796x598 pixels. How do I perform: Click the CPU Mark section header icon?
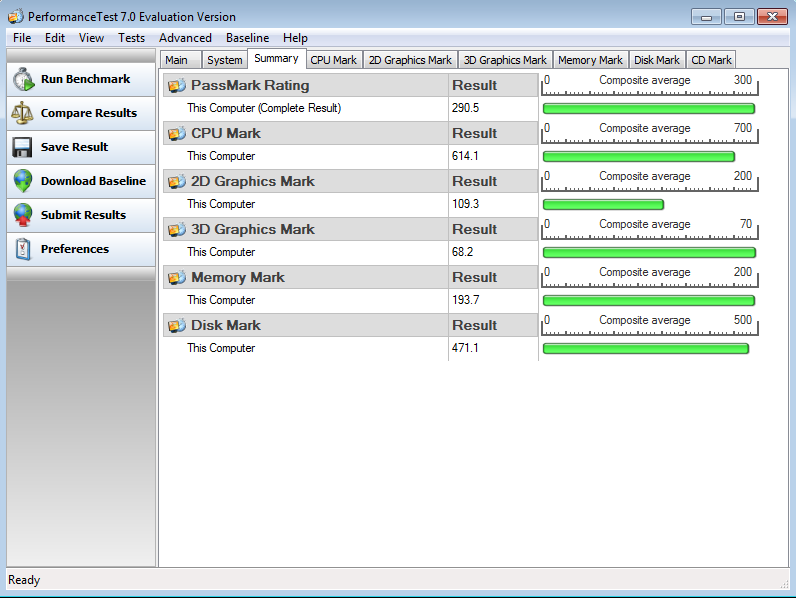(x=177, y=134)
